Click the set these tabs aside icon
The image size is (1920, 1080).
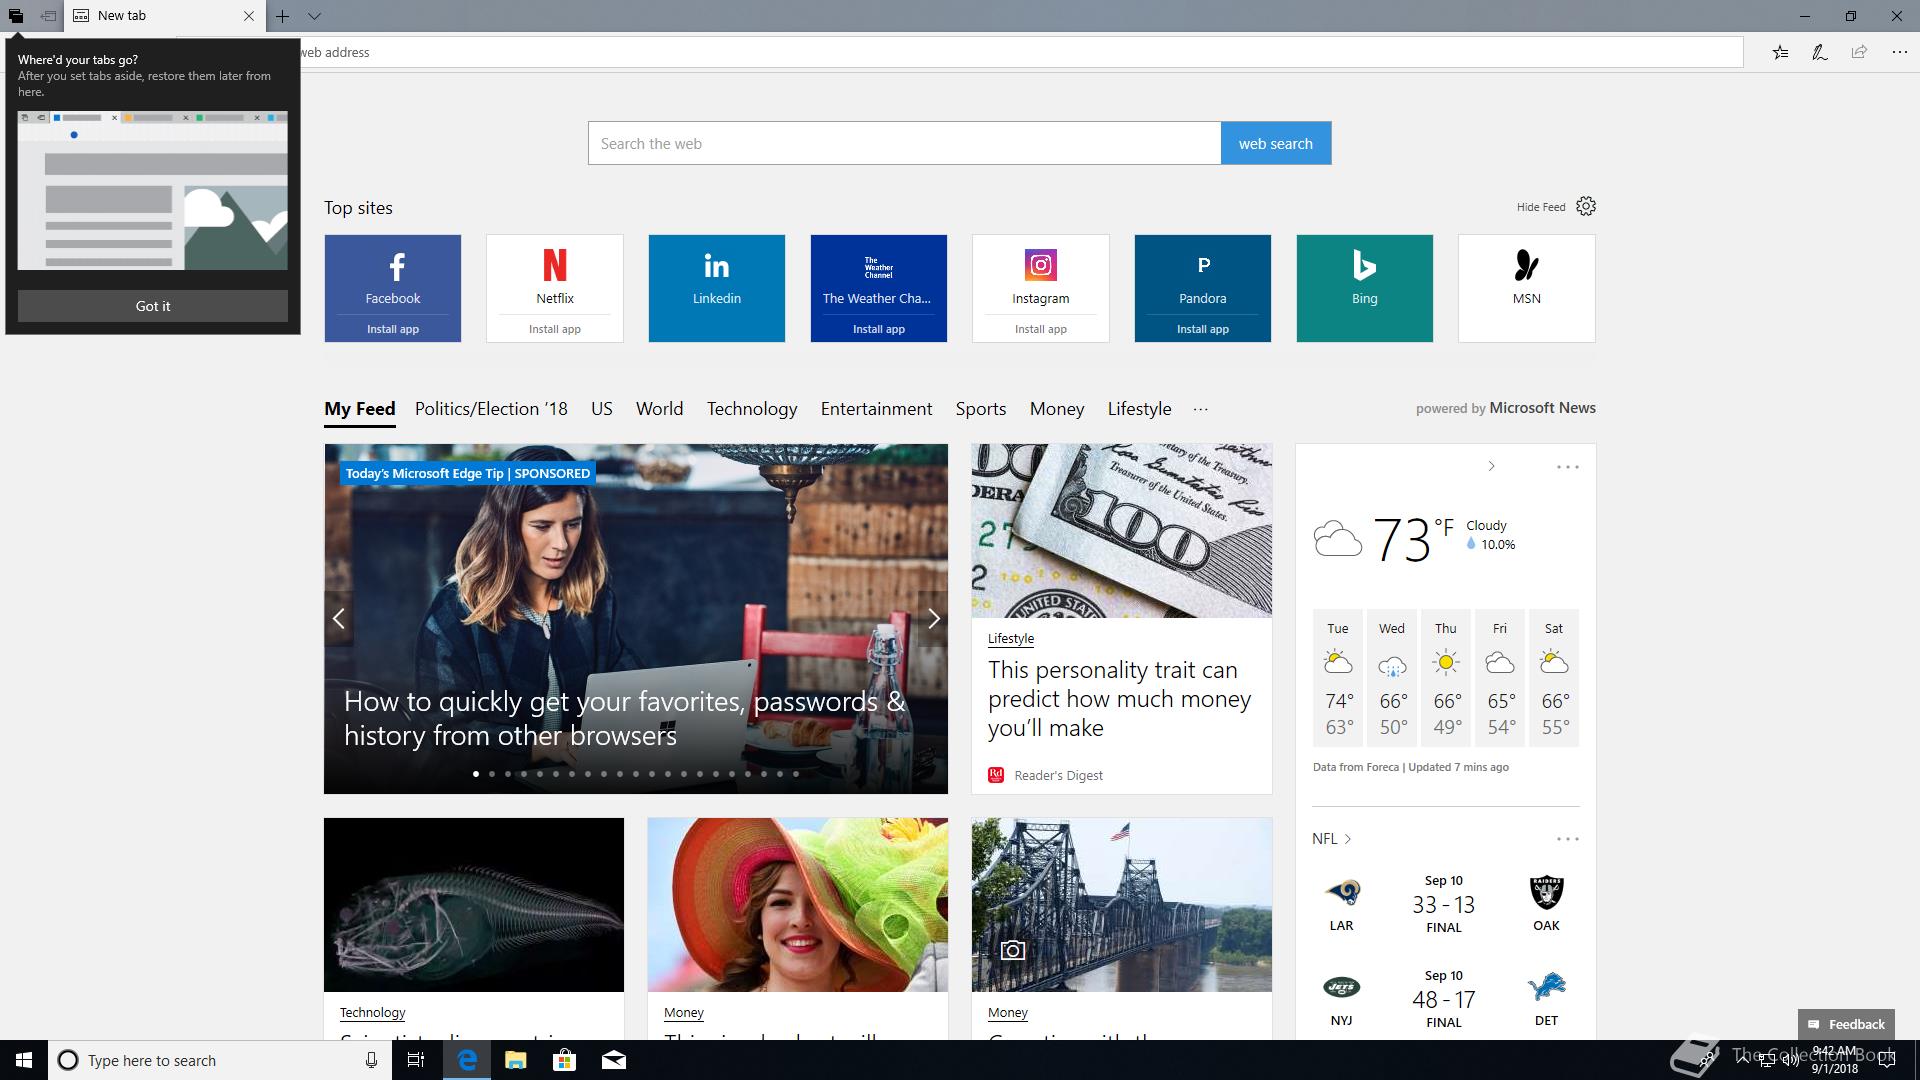point(48,16)
